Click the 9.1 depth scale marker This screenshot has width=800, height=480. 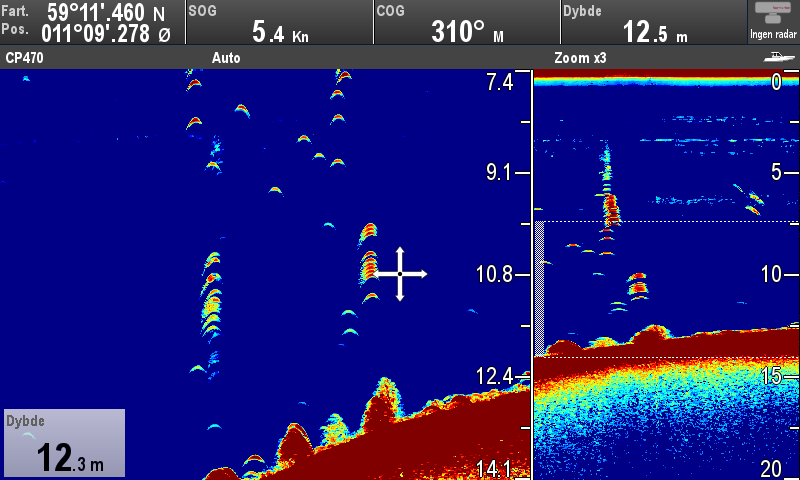[499, 172]
